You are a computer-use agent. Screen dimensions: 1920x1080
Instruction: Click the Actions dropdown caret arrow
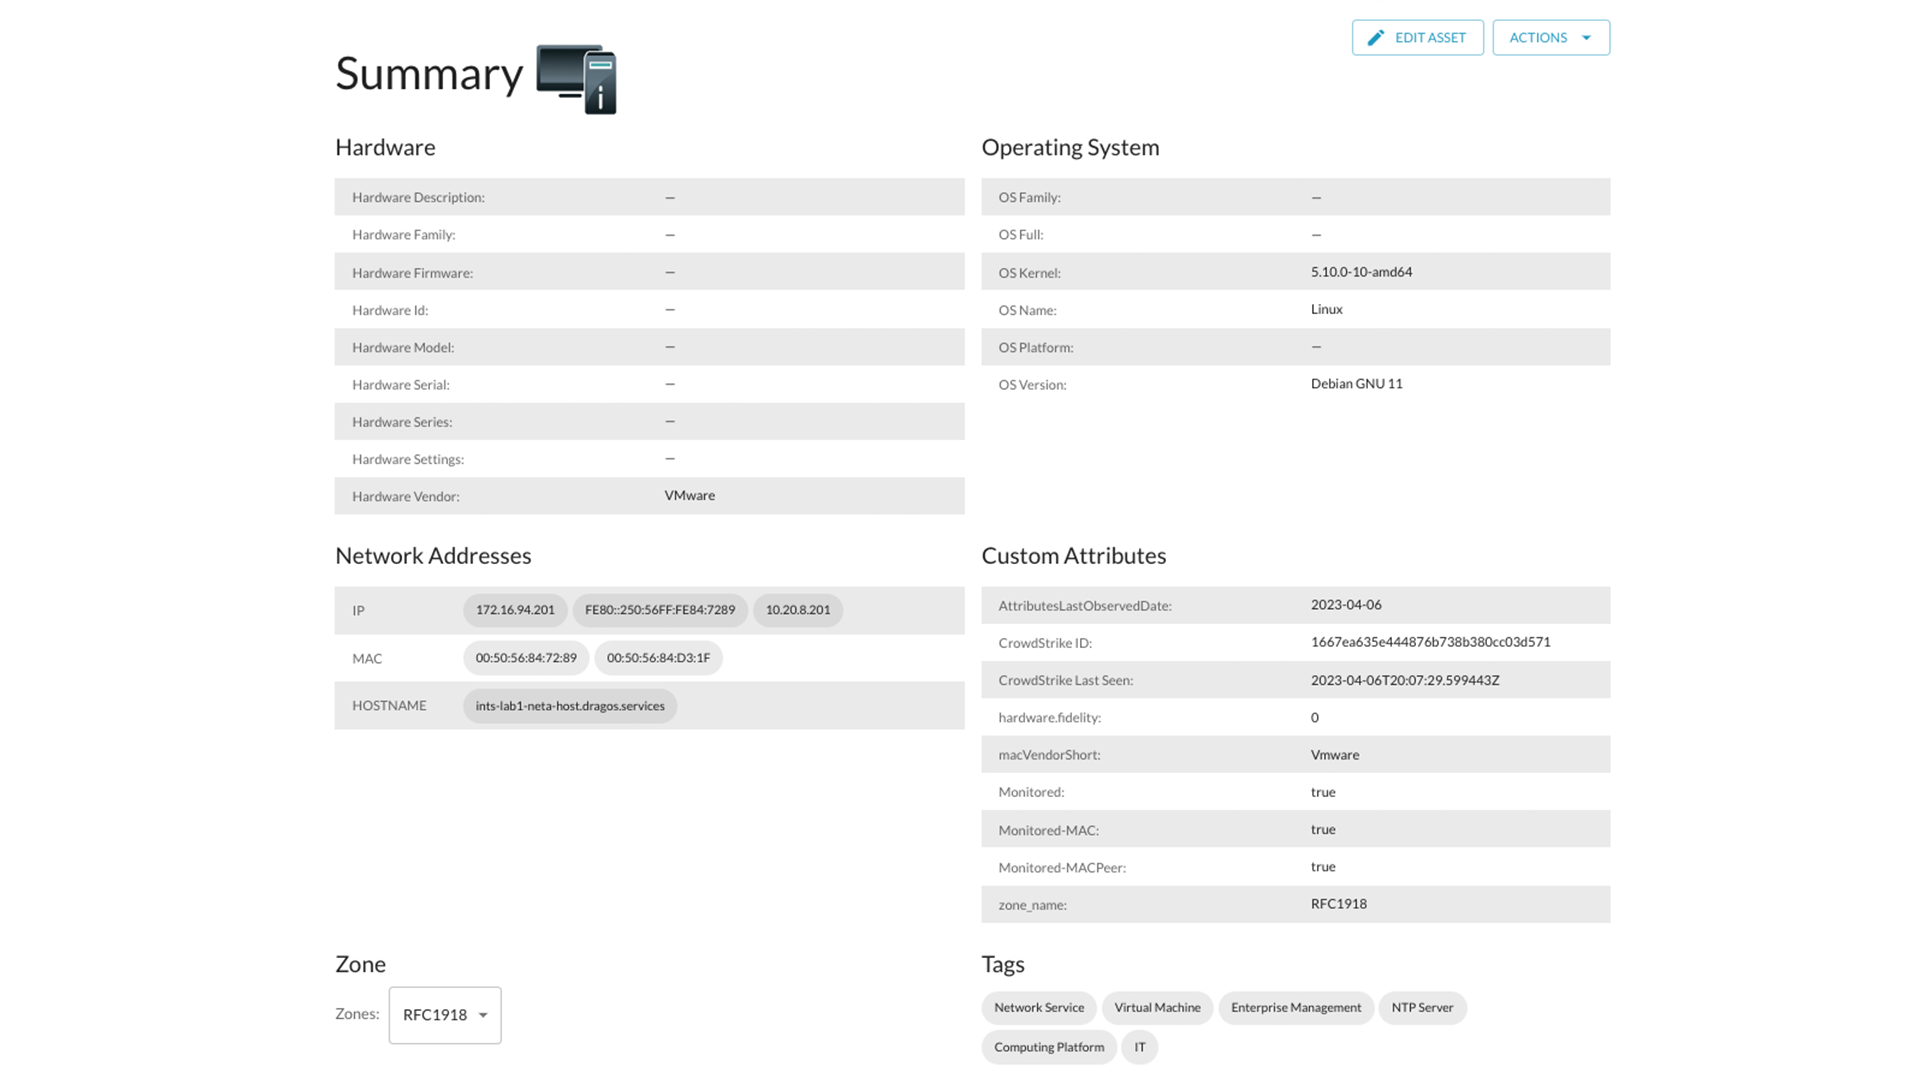click(x=1586, y=38)
